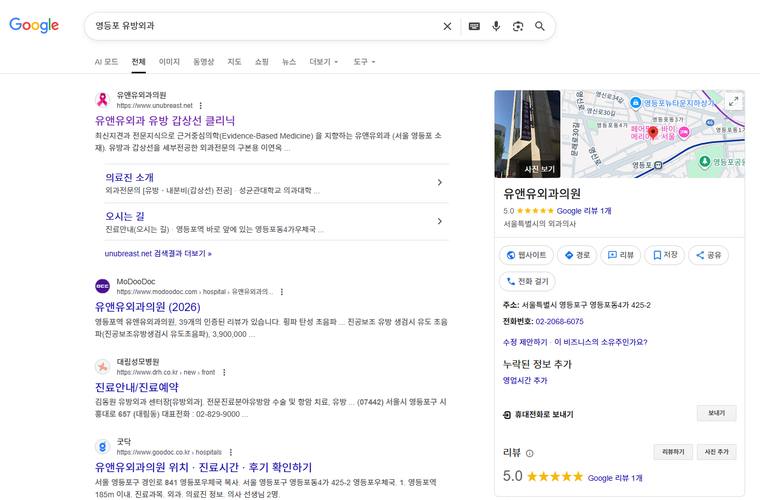Click the 공유 share button
The image size is (760, 500).
709,255
